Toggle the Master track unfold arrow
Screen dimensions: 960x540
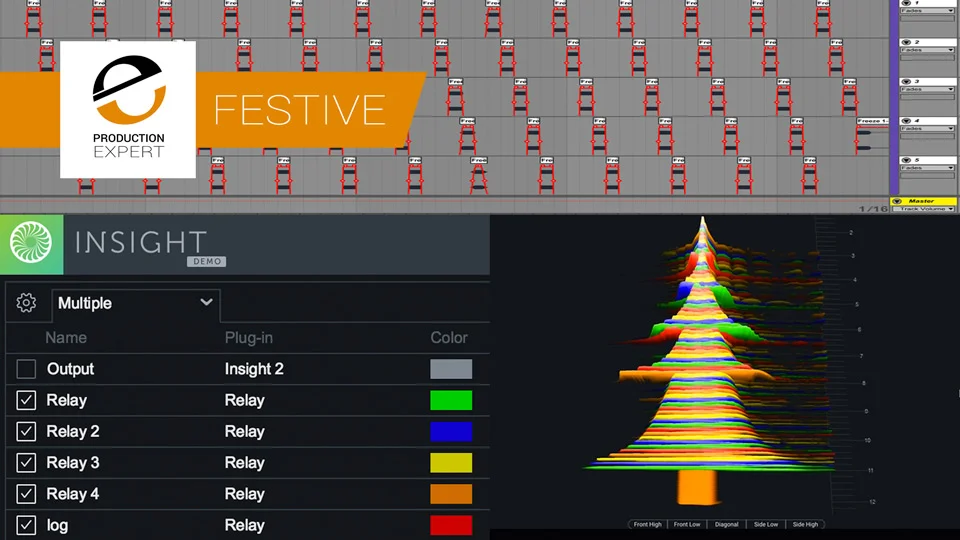897,201
